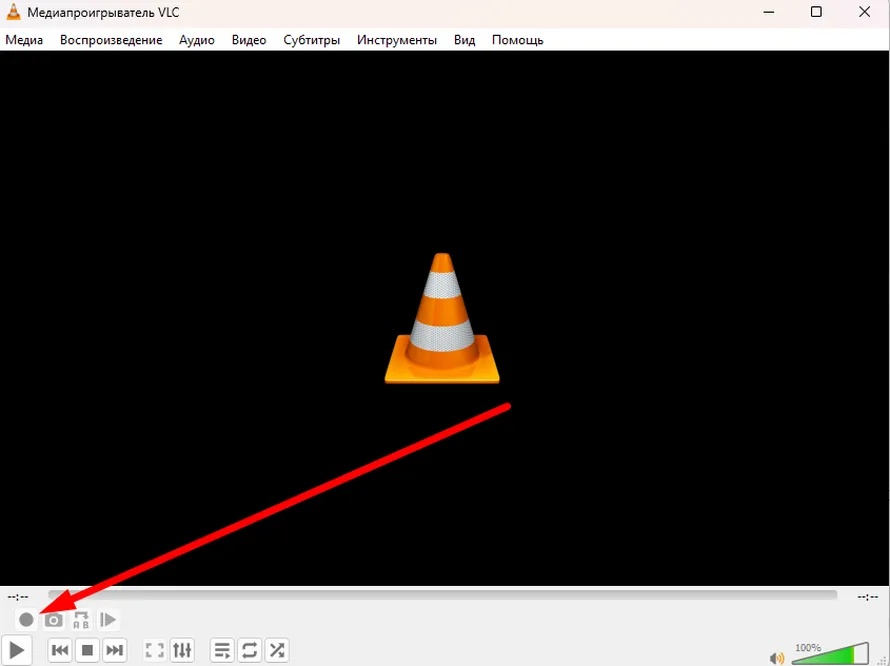Jump to the previous media track
890x666 pixels.
[x=60, y=650]
